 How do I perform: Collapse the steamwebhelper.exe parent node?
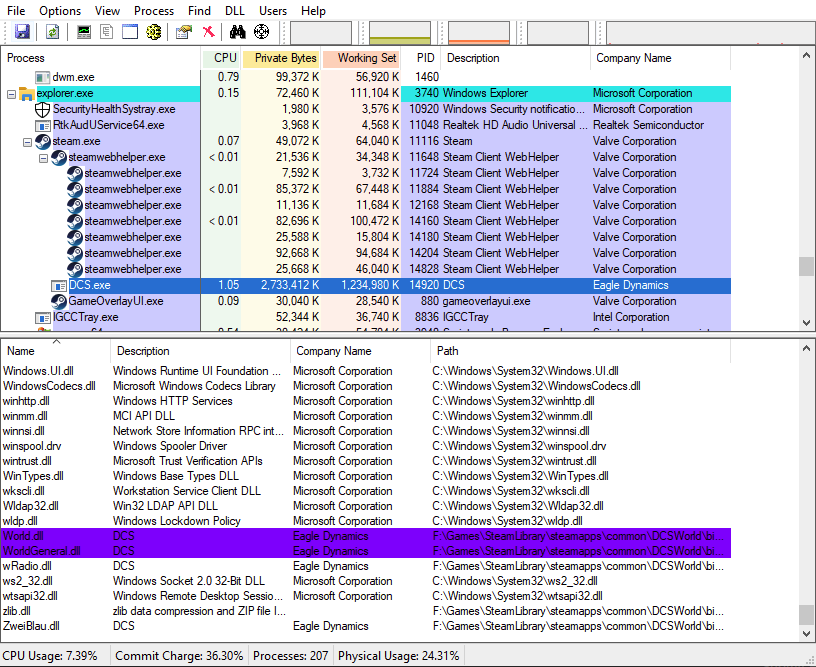click(x=44, y=158)
